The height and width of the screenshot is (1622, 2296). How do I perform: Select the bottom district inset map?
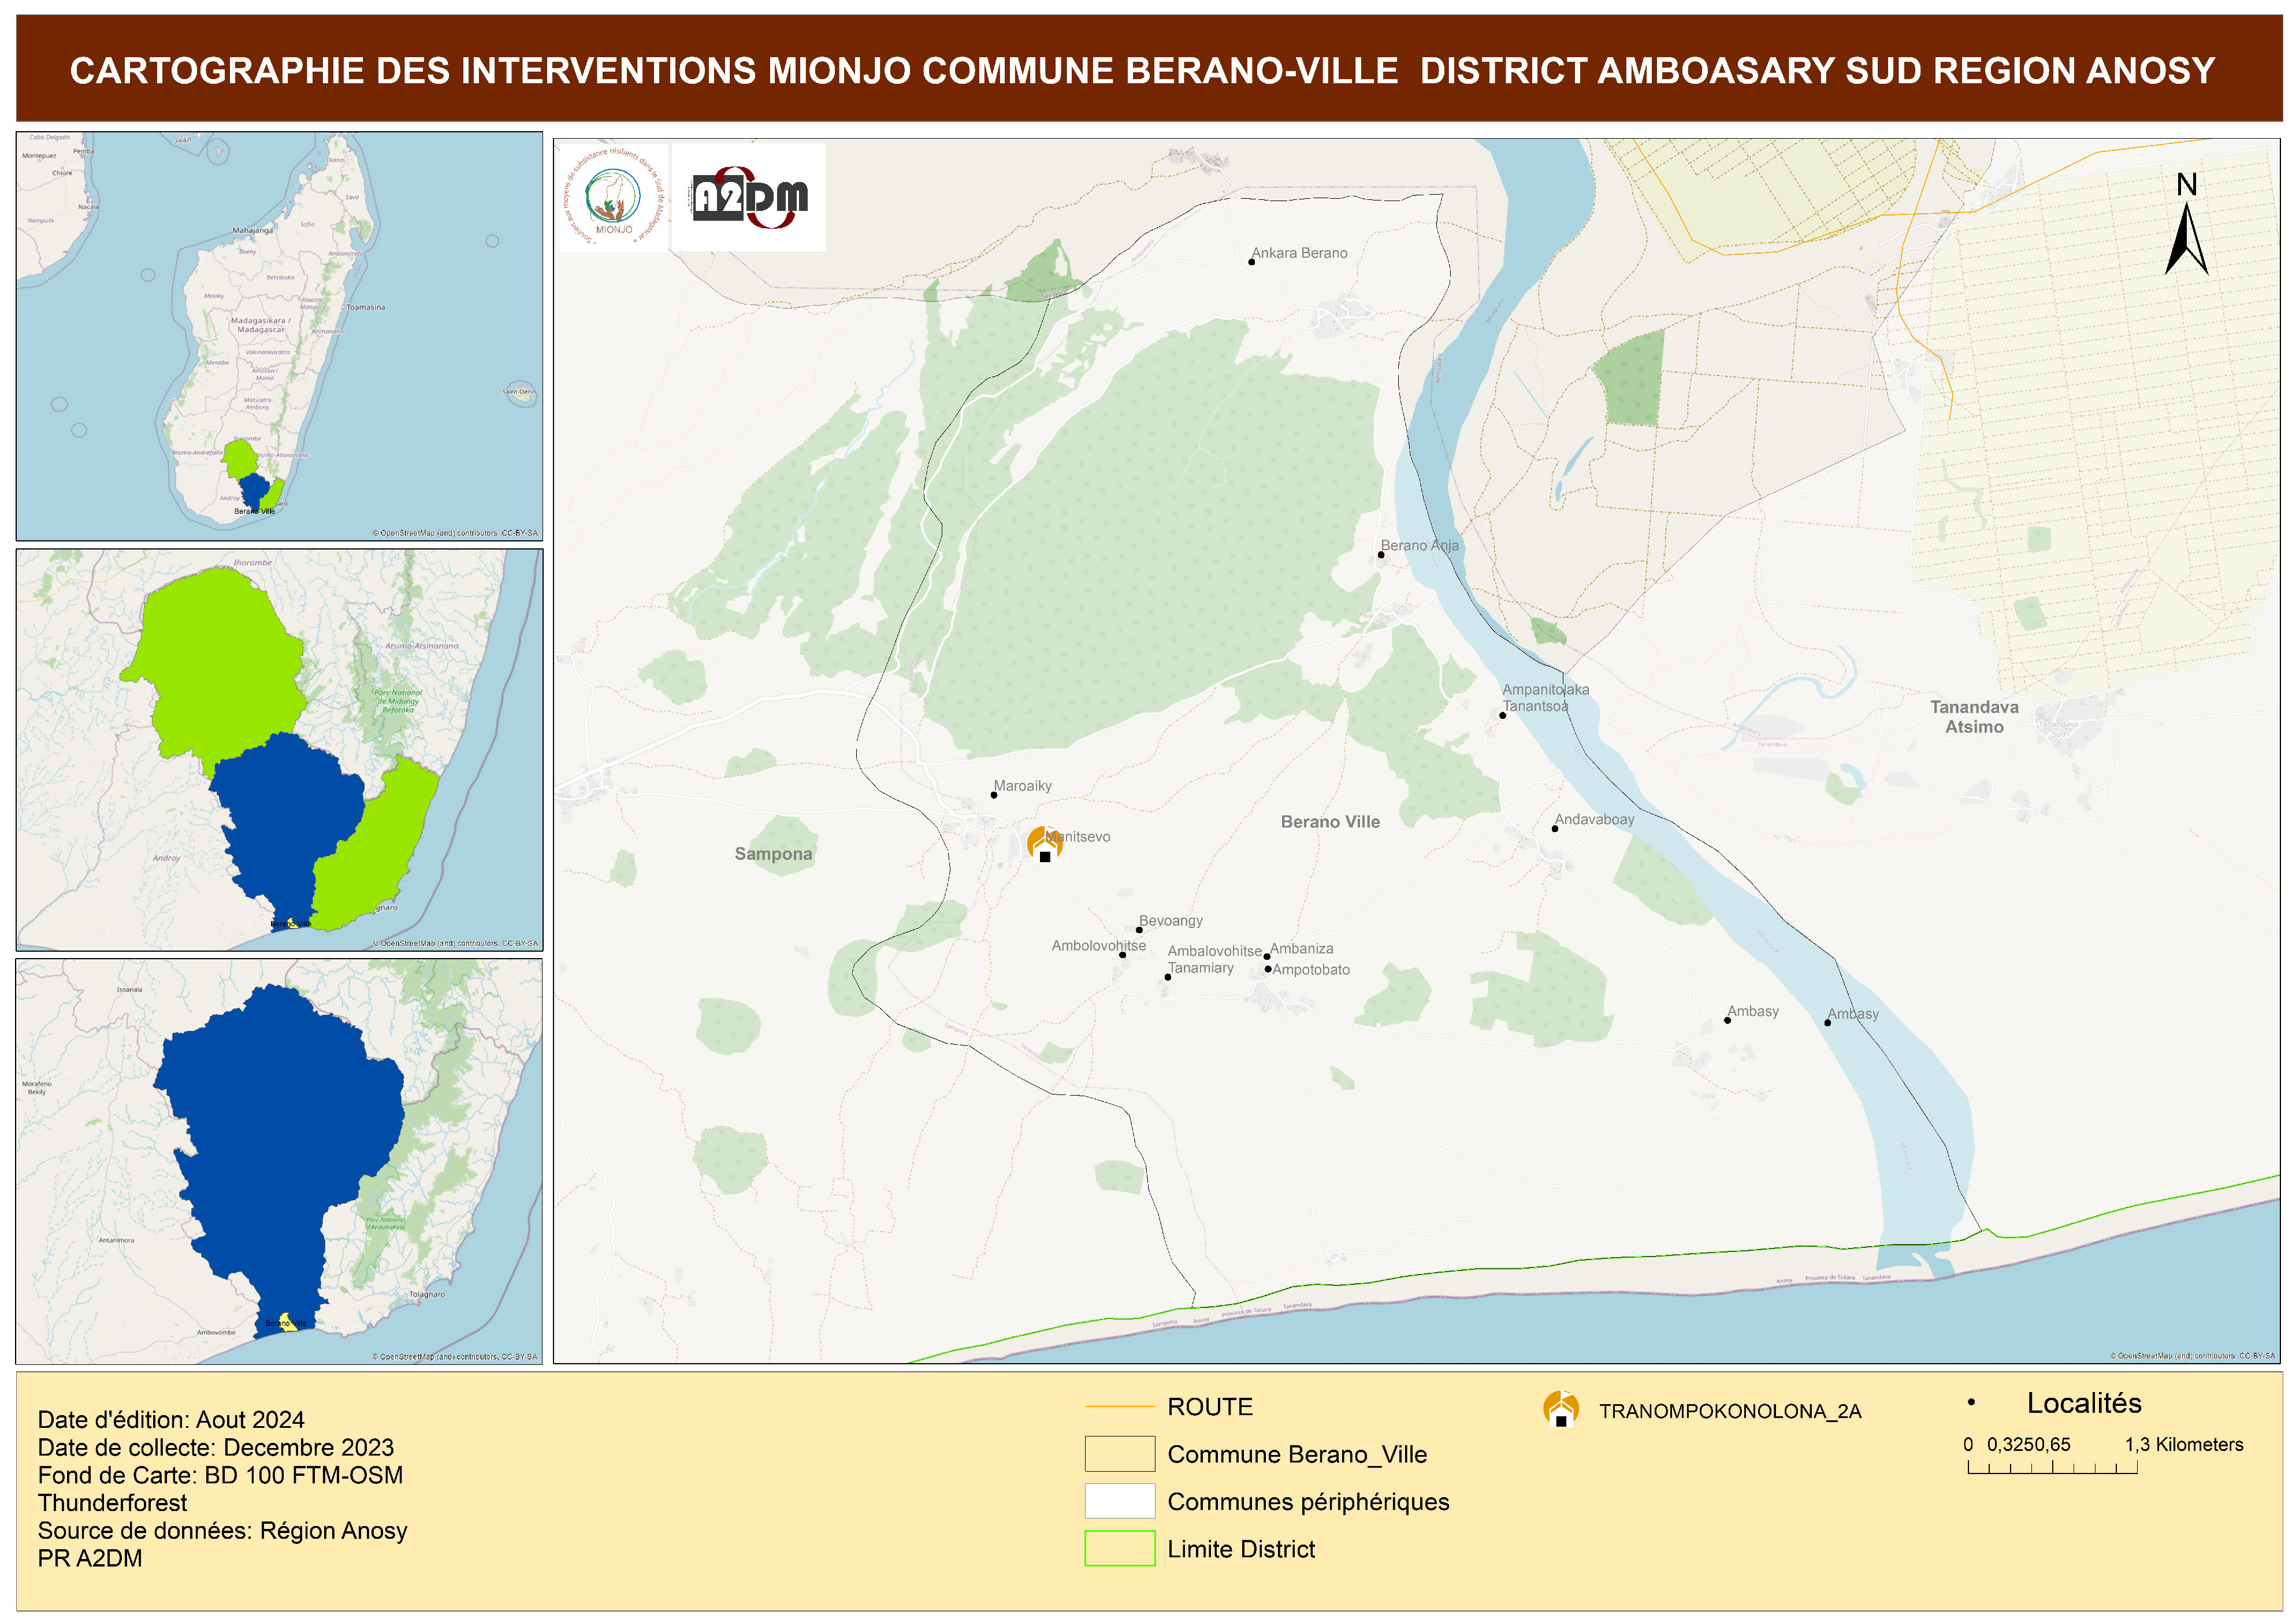pyautogui.click(x=279, y=1161)
